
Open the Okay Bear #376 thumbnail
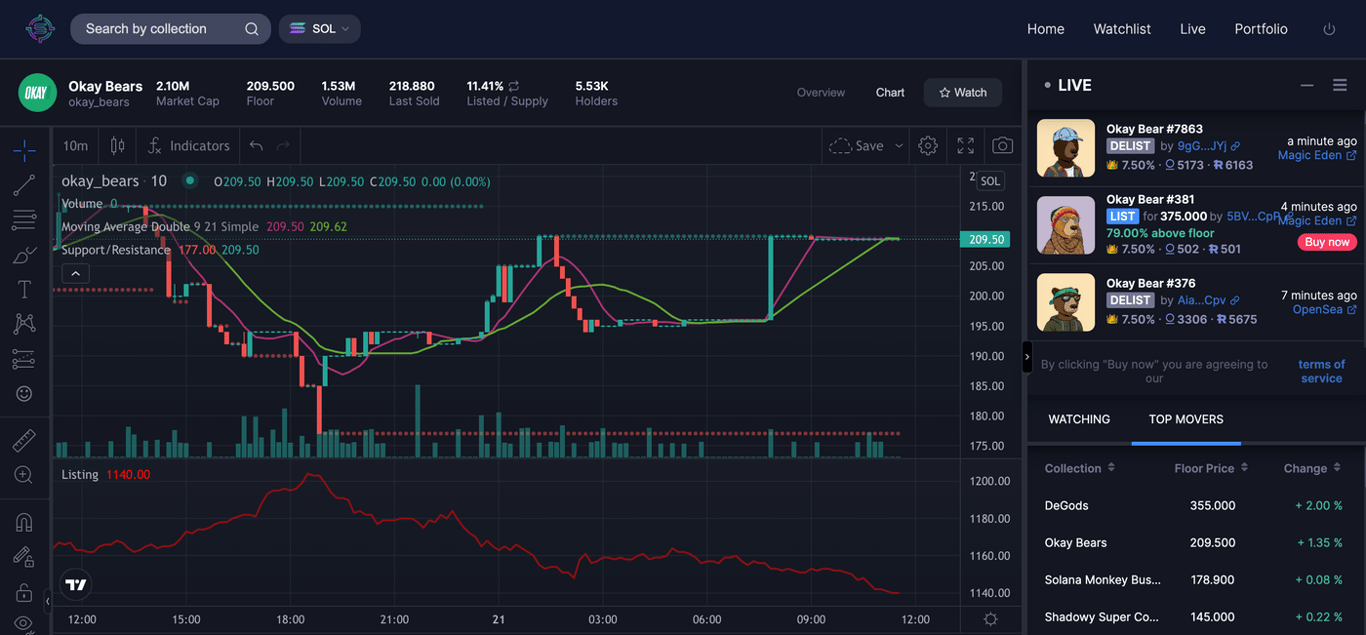[1066, 302]
